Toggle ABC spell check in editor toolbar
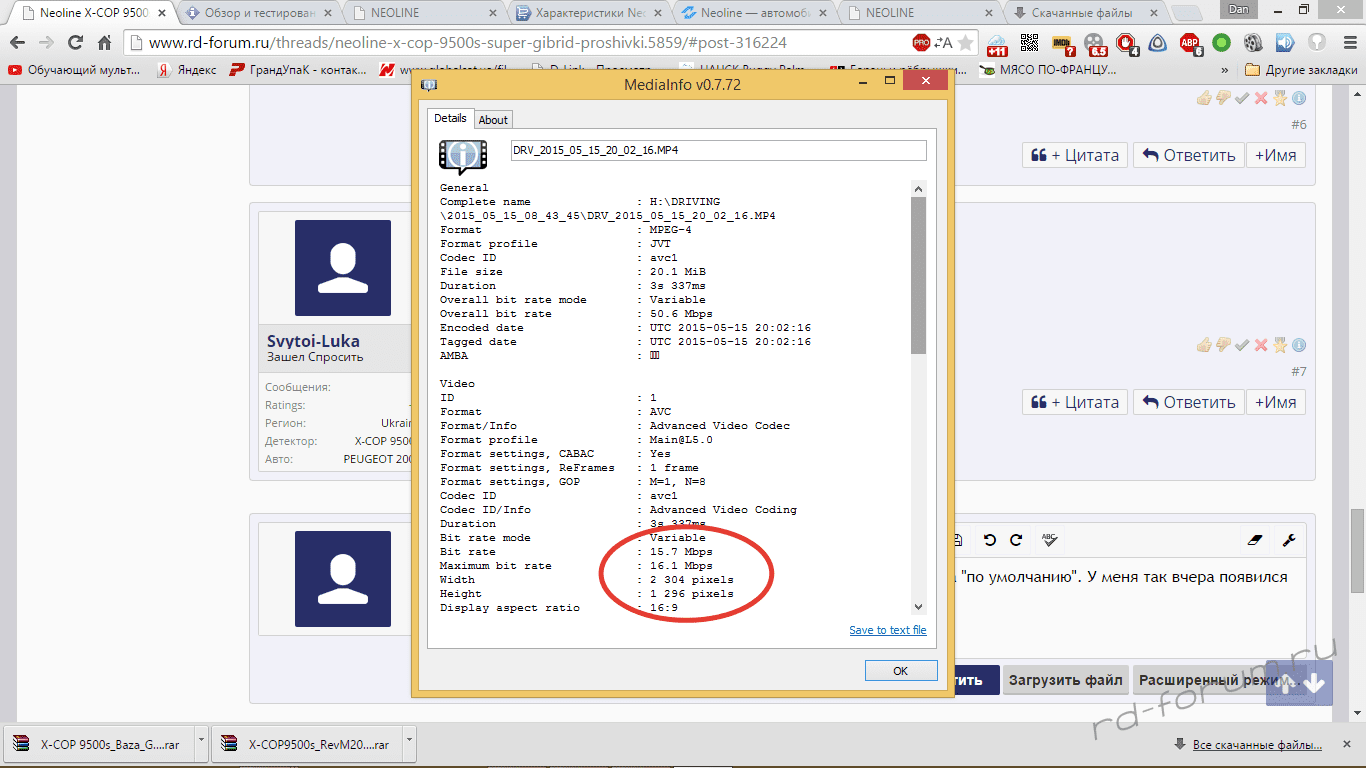Screen dimensions: 1366x768 coord(1049,540)
